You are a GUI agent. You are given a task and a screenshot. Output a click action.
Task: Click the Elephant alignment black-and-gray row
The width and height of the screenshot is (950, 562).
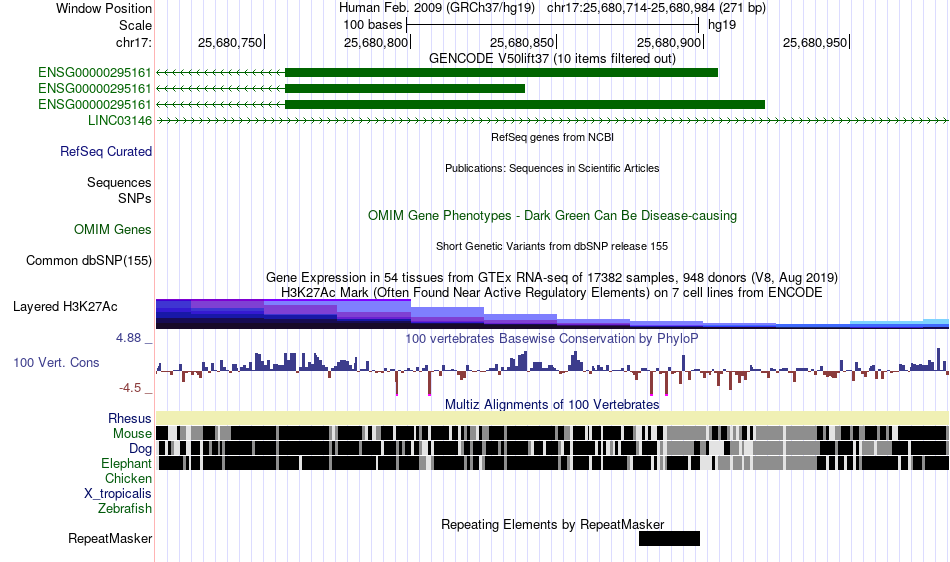[x=553, y=463]
